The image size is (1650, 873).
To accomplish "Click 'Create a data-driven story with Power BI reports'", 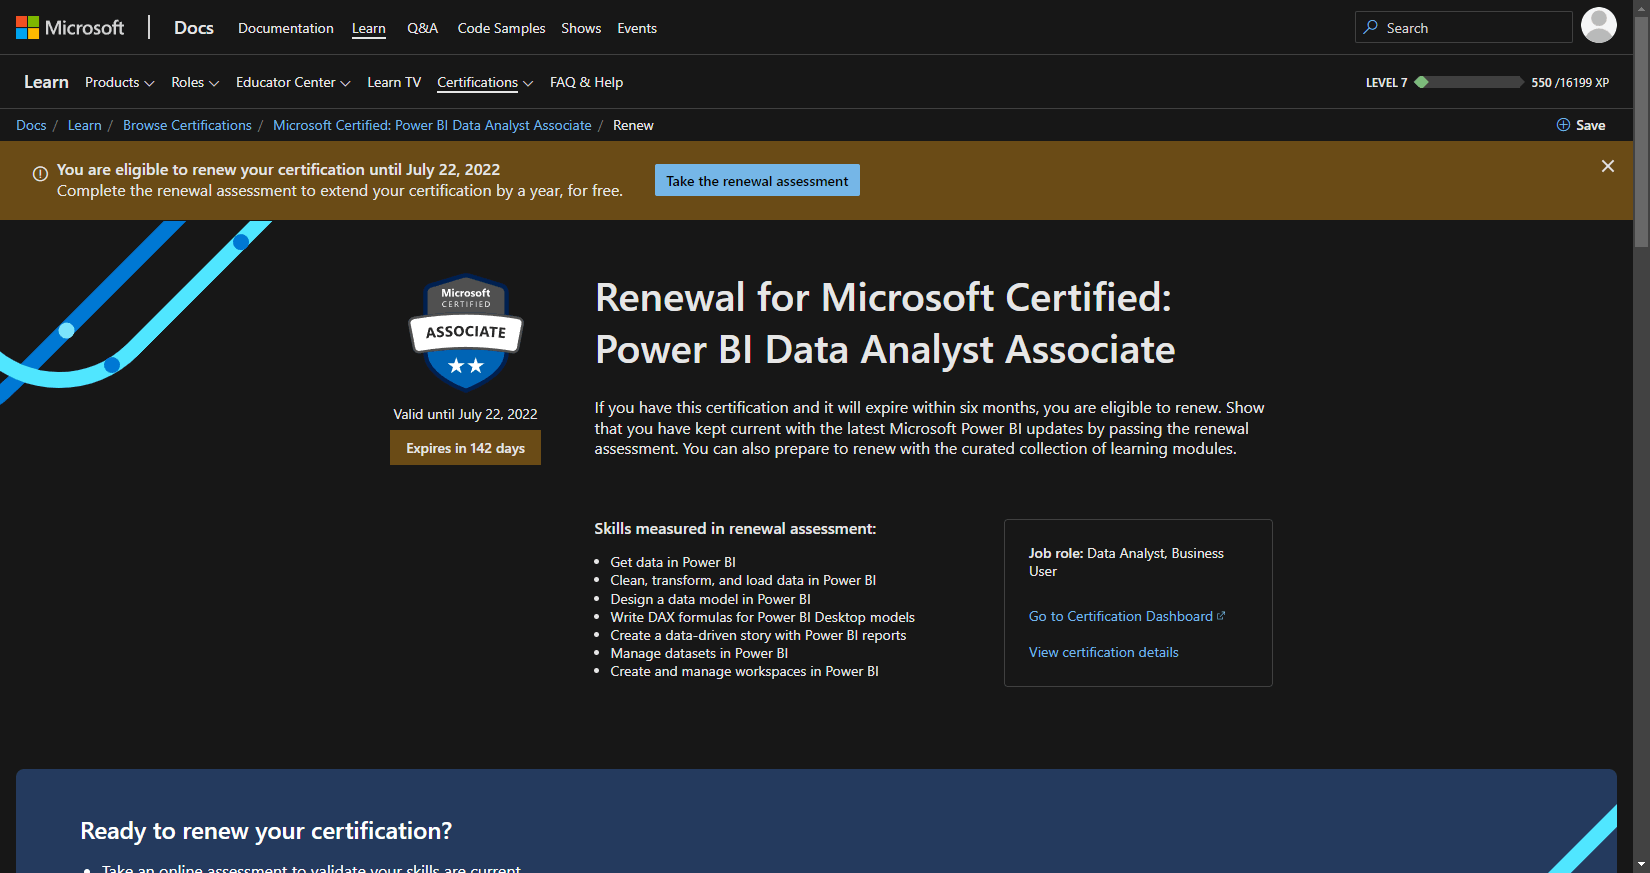I will click(x=758, y=635).
